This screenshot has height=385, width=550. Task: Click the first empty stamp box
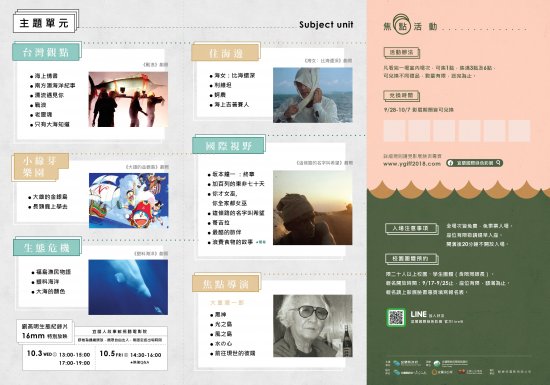point(394,130)
